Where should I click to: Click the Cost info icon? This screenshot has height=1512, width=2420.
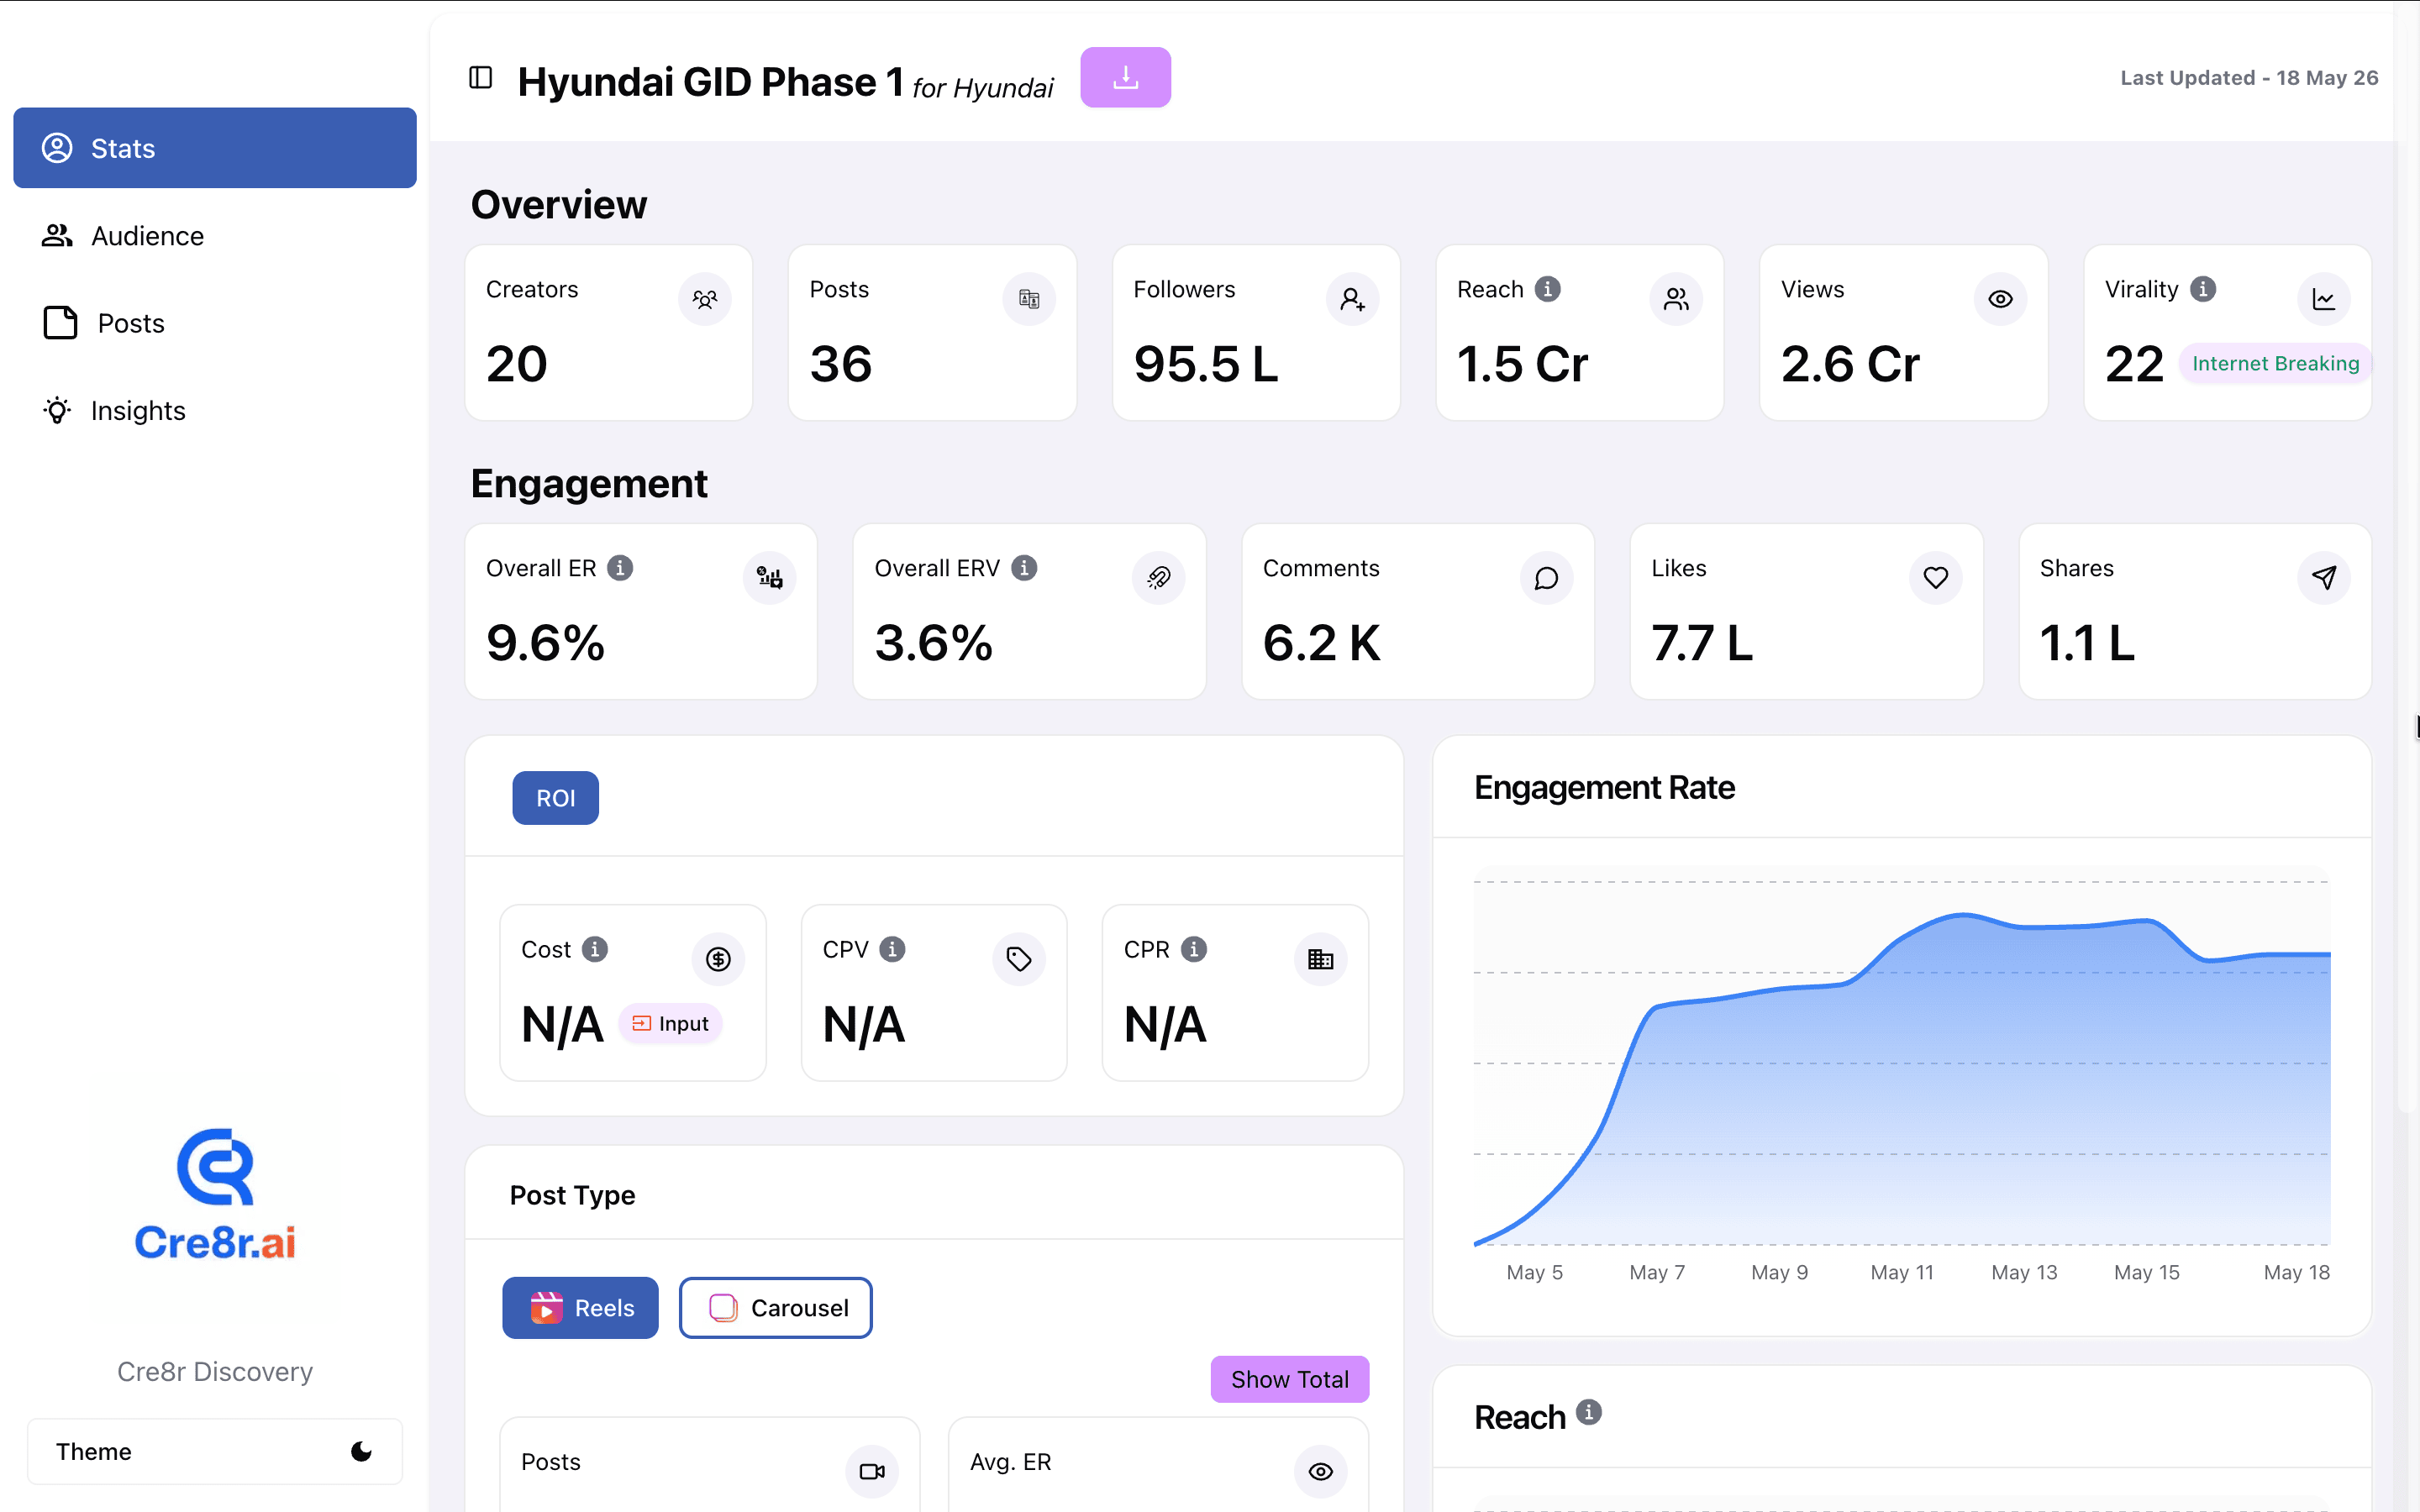coord(595,949)
